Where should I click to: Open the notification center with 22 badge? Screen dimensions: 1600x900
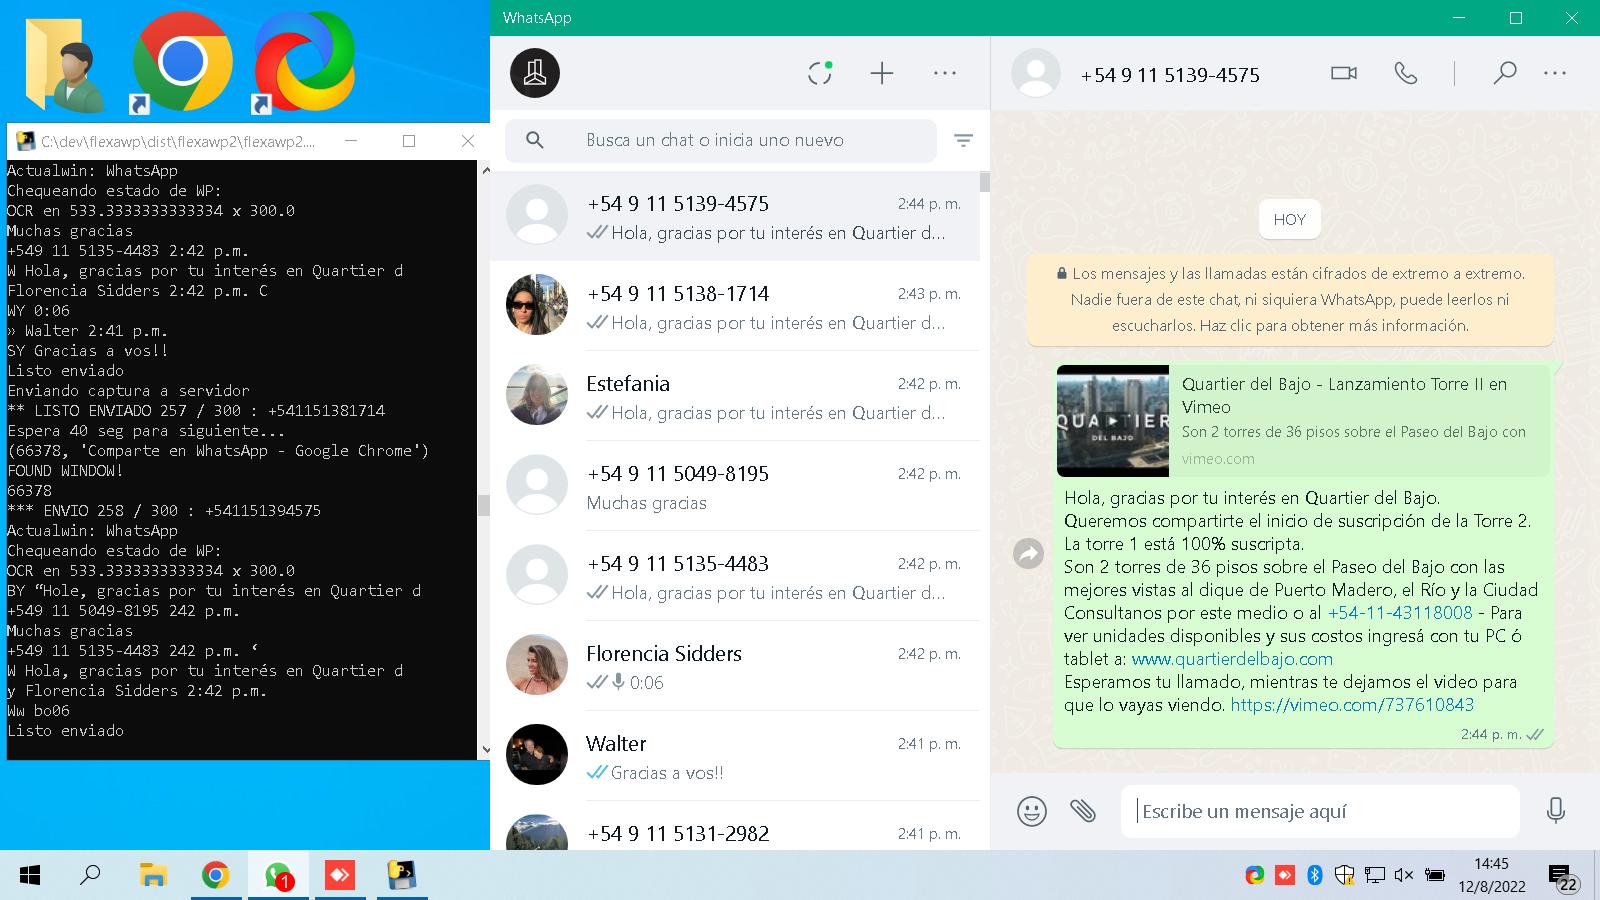pos(1563,878)
